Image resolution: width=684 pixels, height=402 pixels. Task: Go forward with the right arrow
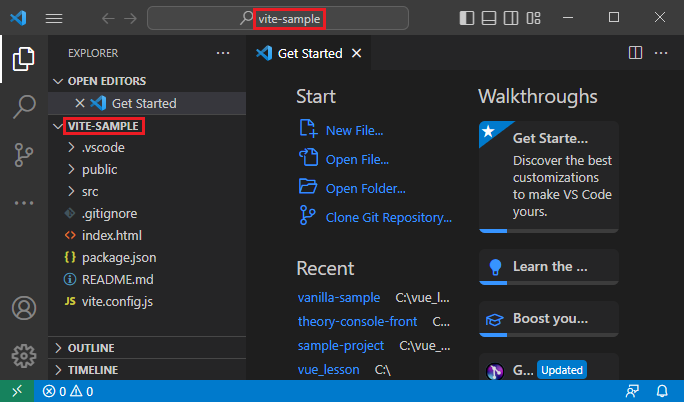(x=130, y=18)
